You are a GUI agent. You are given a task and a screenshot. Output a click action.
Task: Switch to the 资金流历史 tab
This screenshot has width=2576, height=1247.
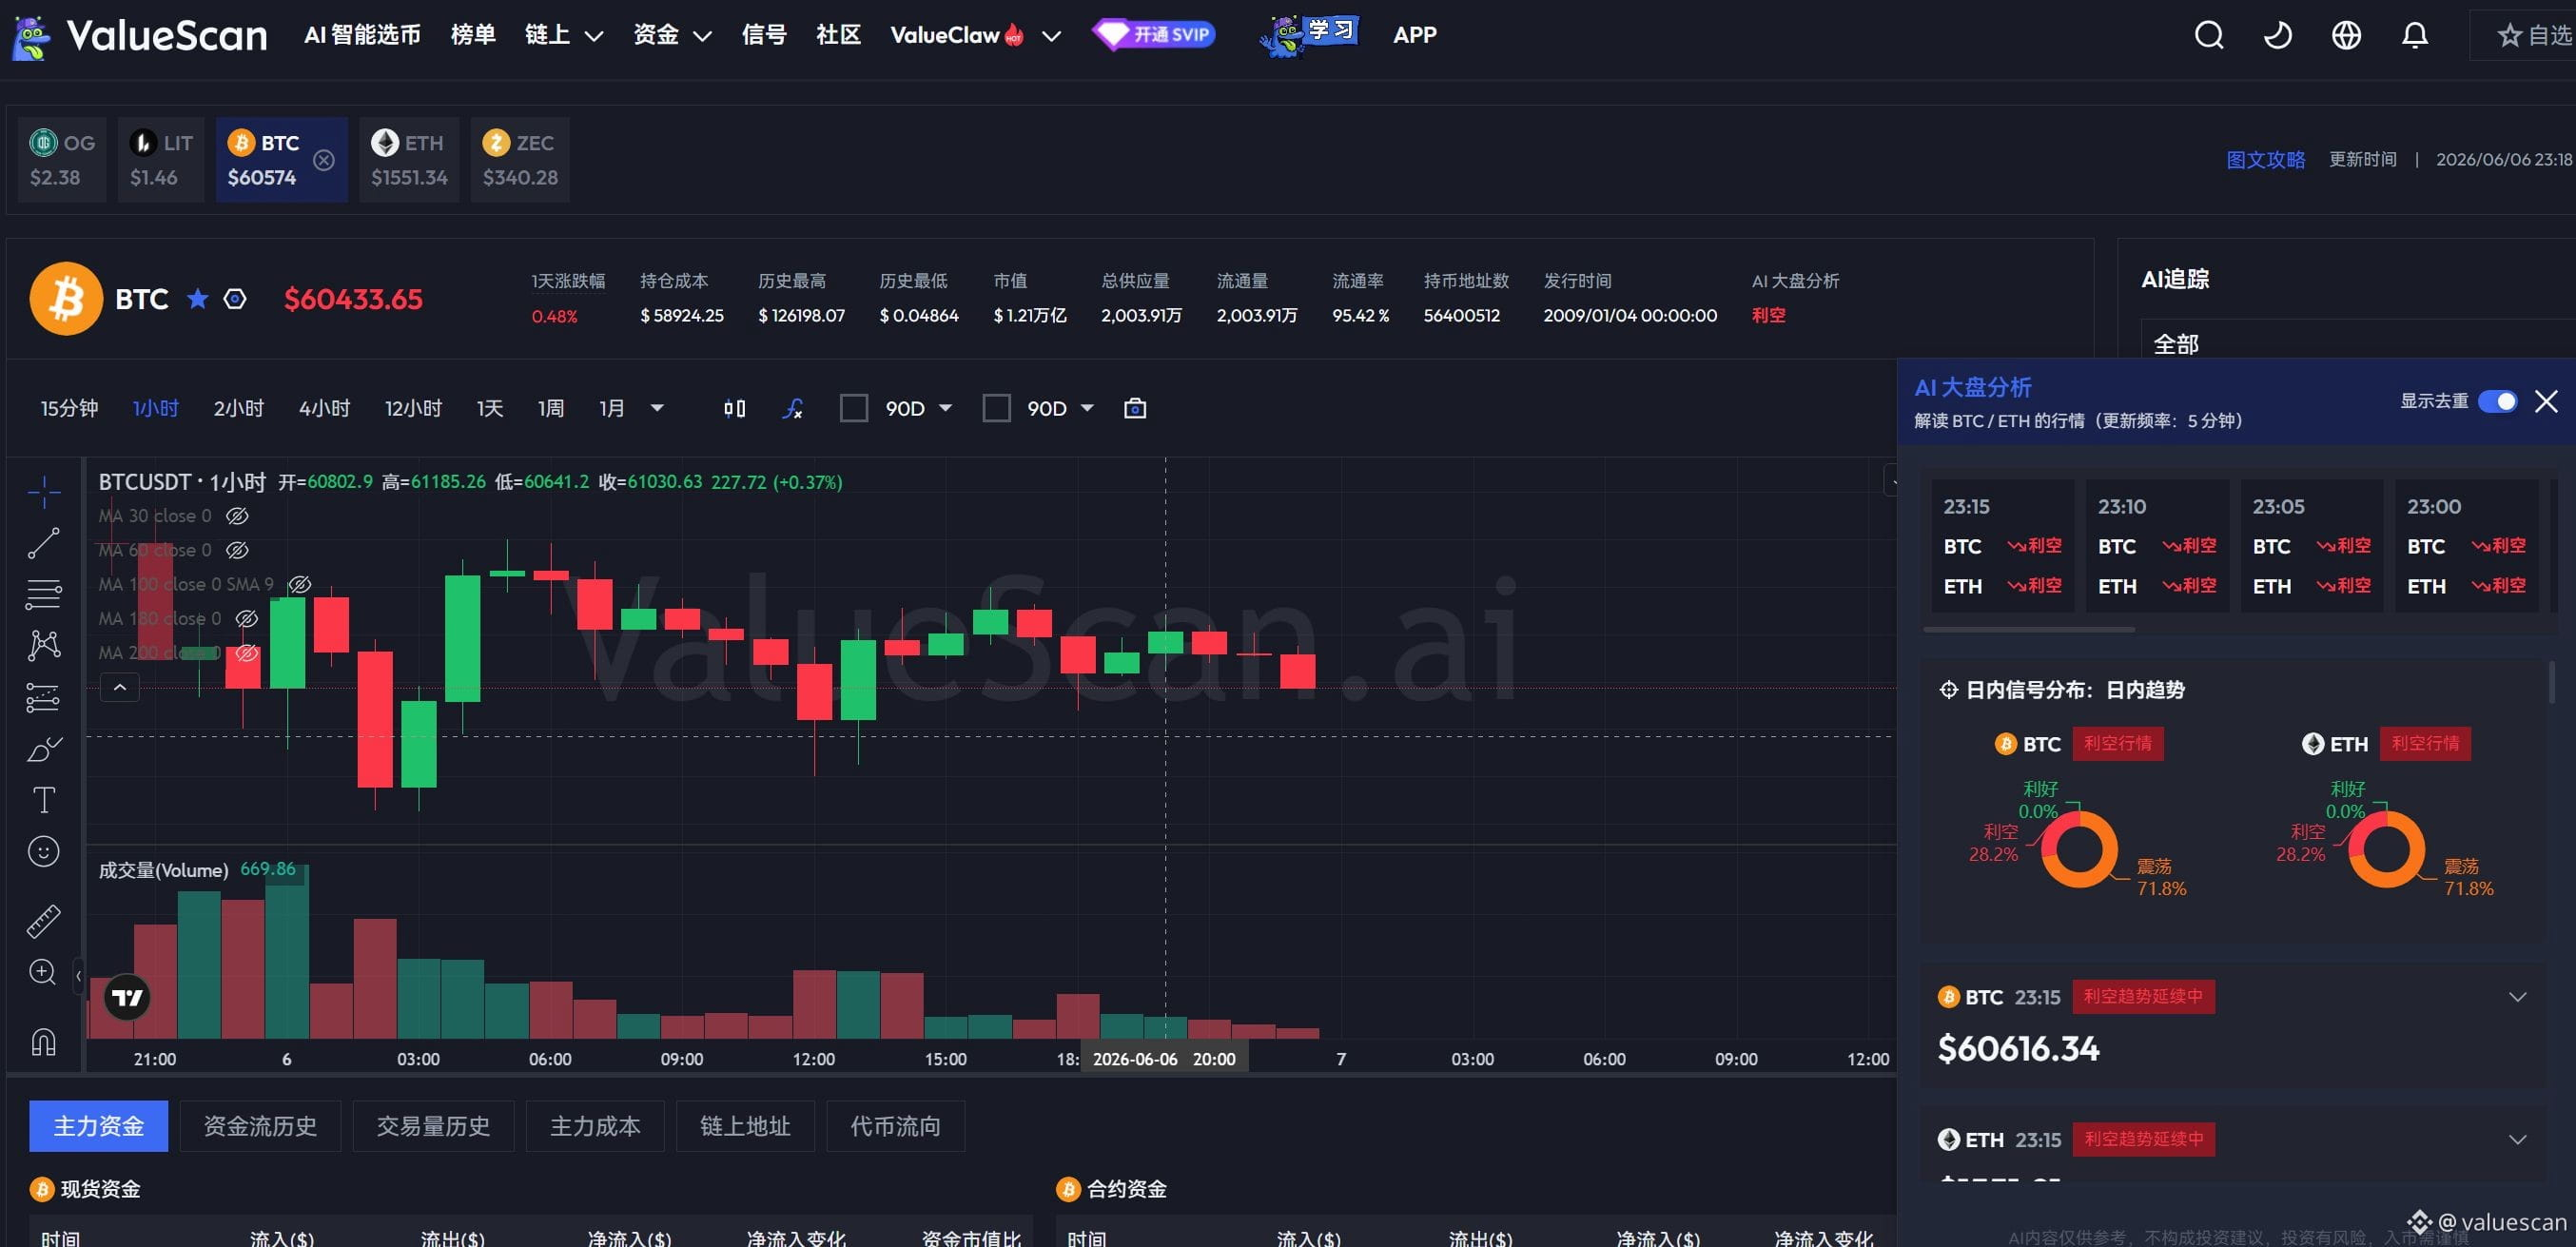pos(260,1126)
